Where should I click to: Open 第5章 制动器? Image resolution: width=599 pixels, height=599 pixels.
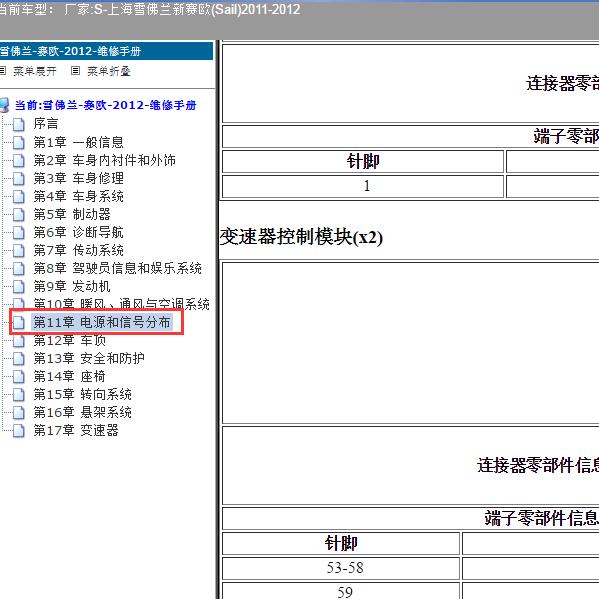coord(72,214)
